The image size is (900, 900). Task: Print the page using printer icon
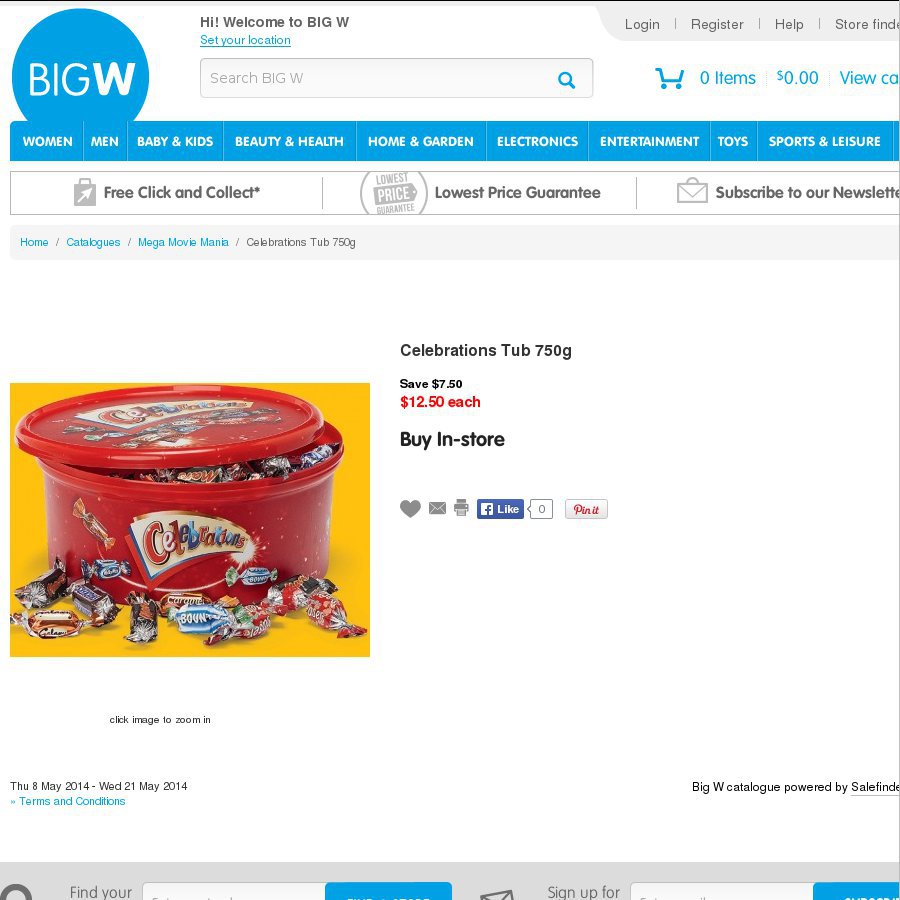(461, 508)
